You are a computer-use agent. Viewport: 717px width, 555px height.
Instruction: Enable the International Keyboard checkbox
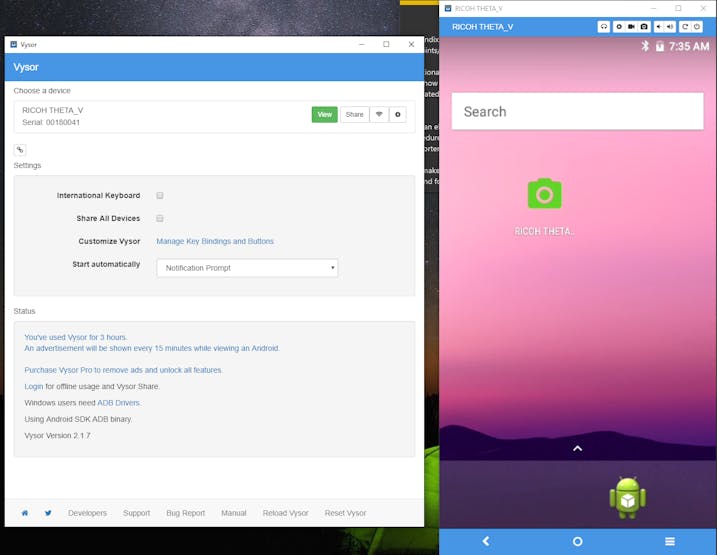pos(160,196)
